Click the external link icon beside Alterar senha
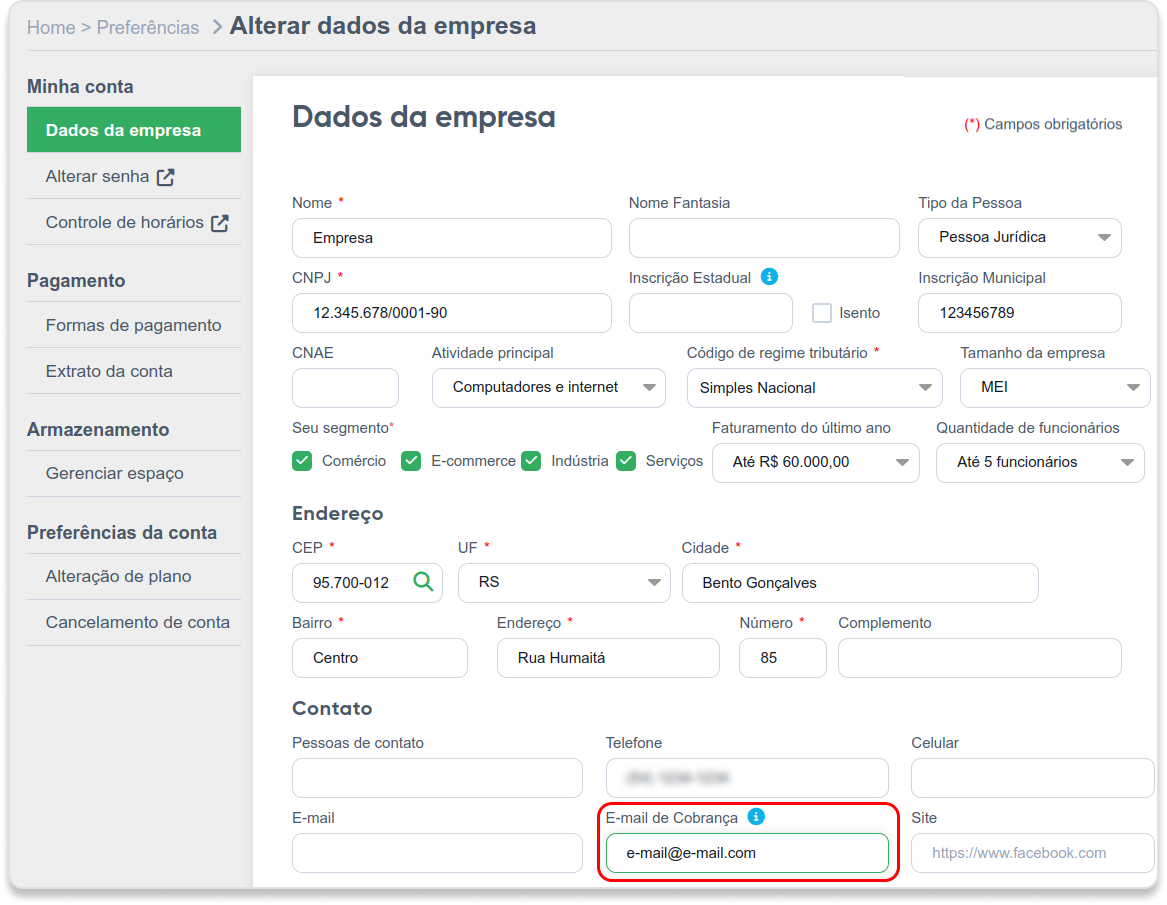1167x905 pixels. click(x=165, y=177)
